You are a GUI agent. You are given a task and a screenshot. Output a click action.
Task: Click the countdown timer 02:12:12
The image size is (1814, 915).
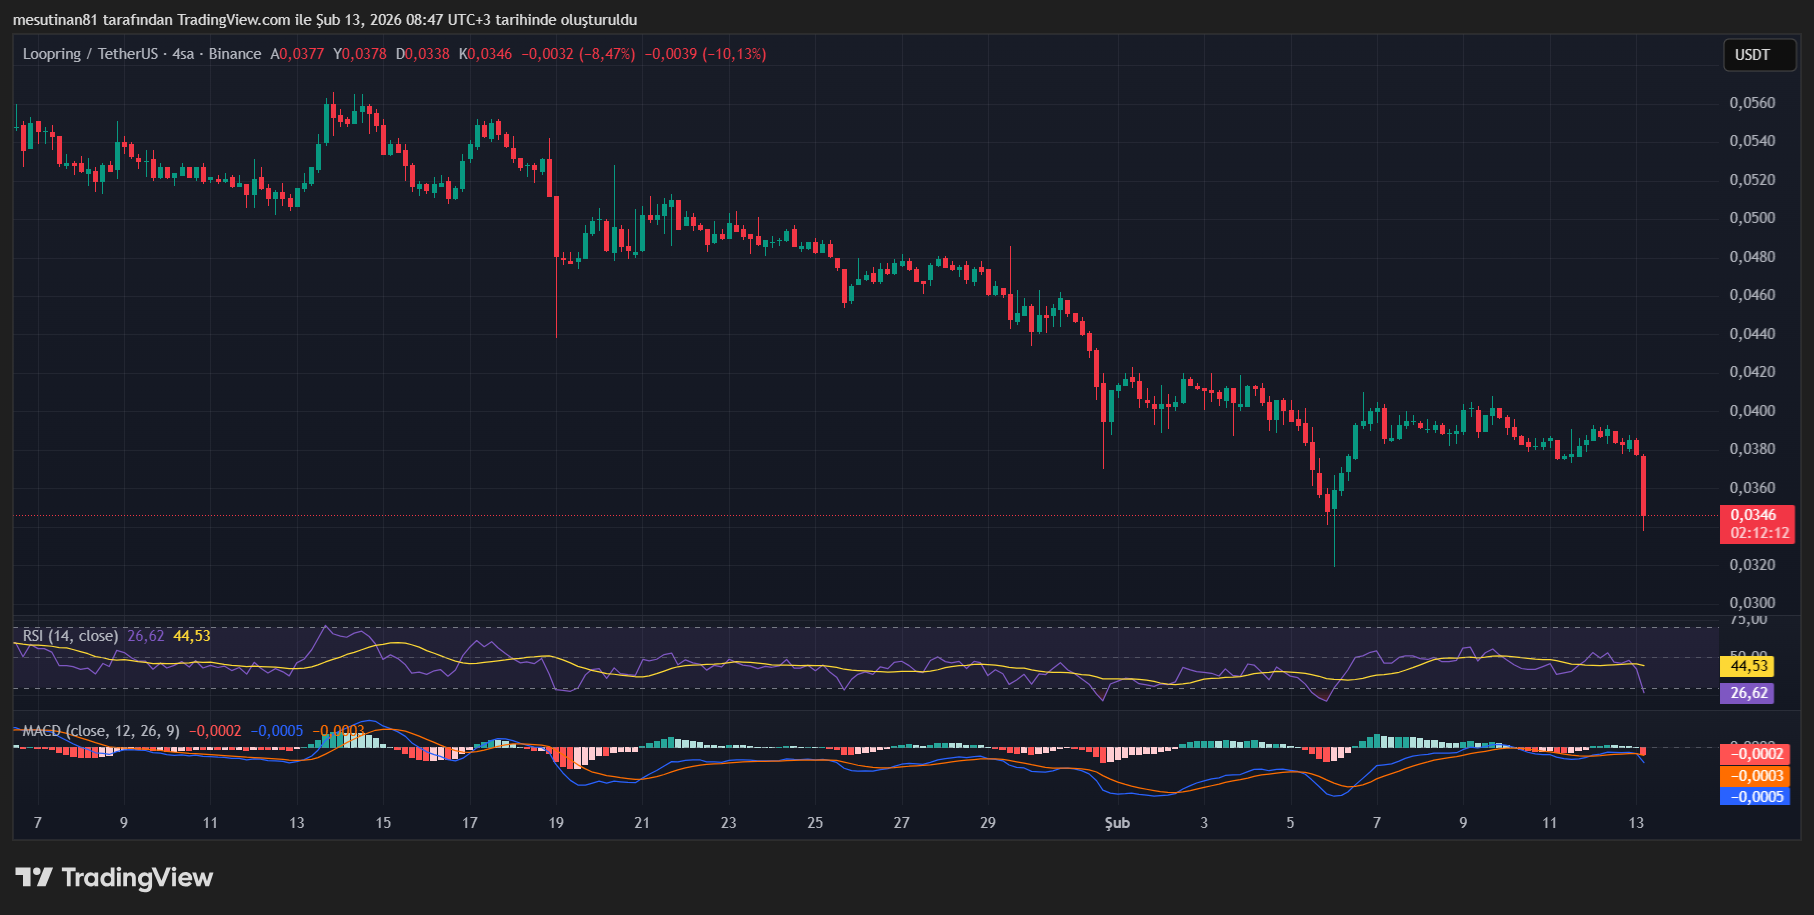(1760, 532)
